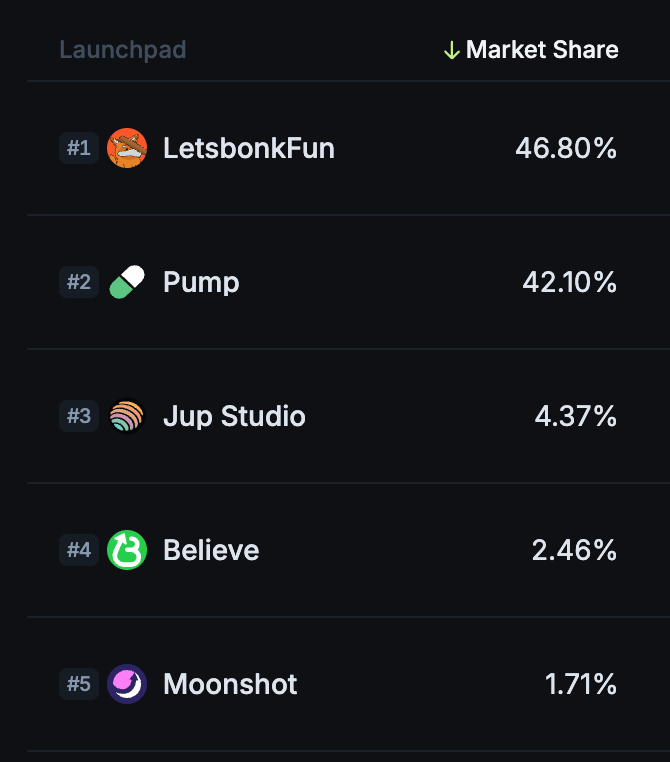The width and height of the screenshot is (670, 762).
Task: Click the Jup Studio striped logo icon
Action: (127, 416)
